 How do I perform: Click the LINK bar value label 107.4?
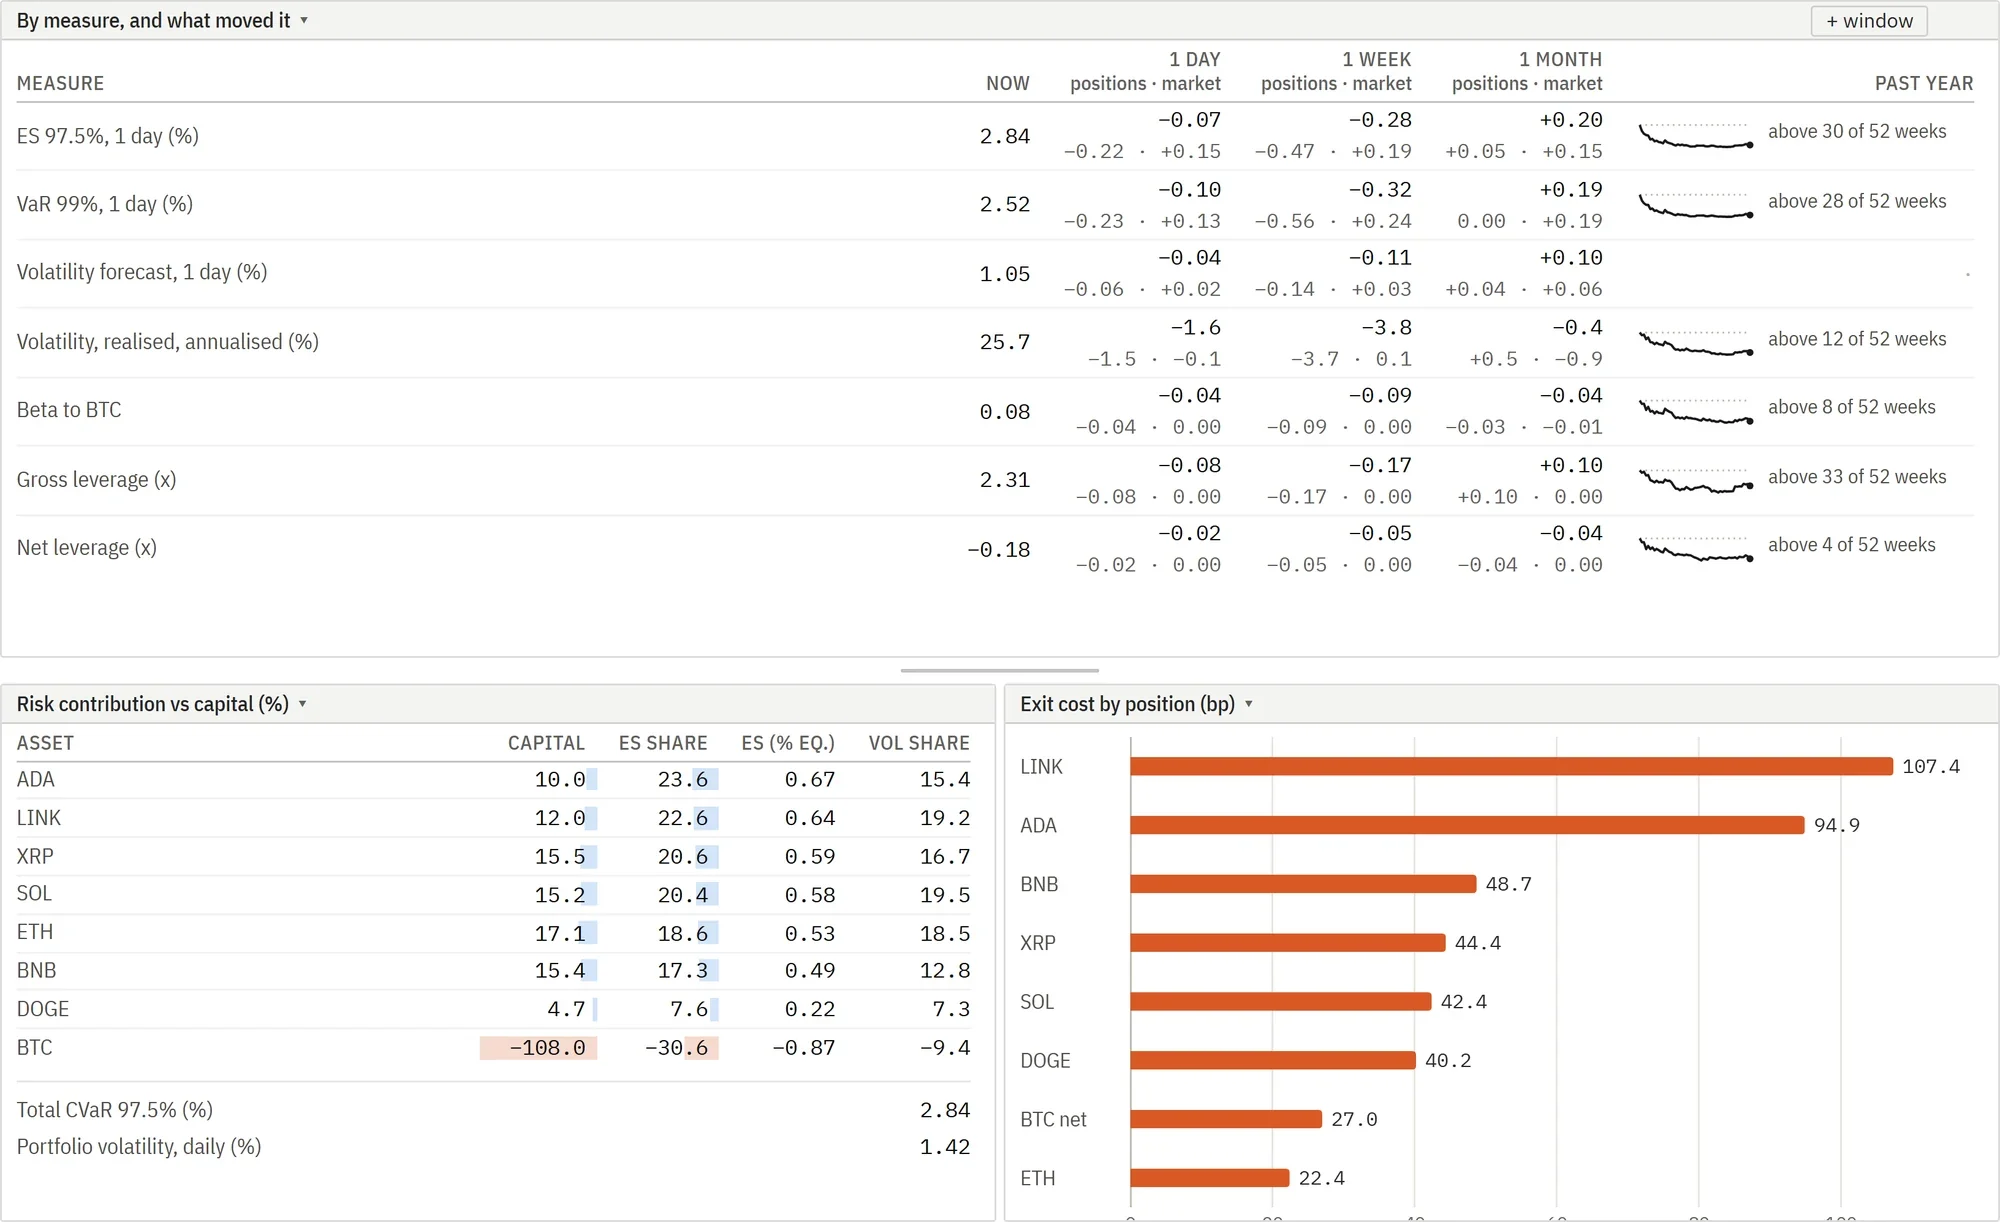1931,766
